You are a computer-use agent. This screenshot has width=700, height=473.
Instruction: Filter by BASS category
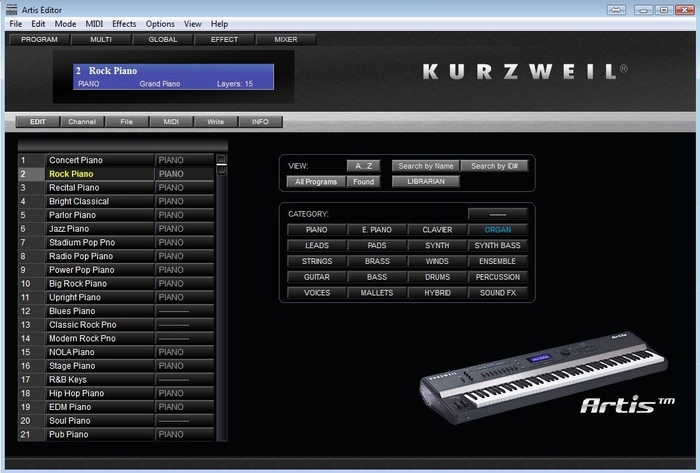(377, 277)
